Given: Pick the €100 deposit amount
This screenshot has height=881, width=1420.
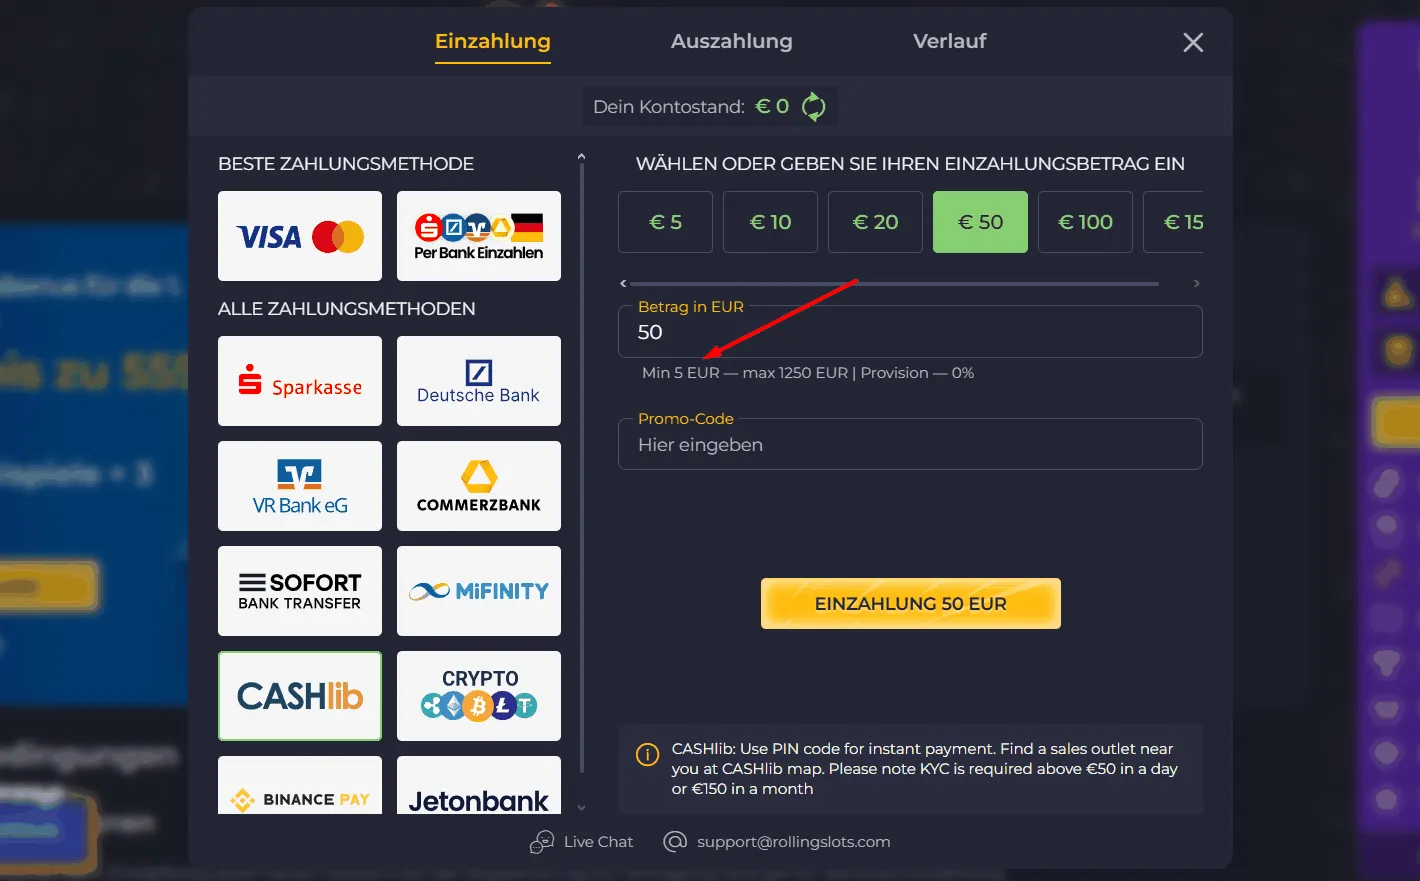Looking at the screenshot, I should 1085,222.
